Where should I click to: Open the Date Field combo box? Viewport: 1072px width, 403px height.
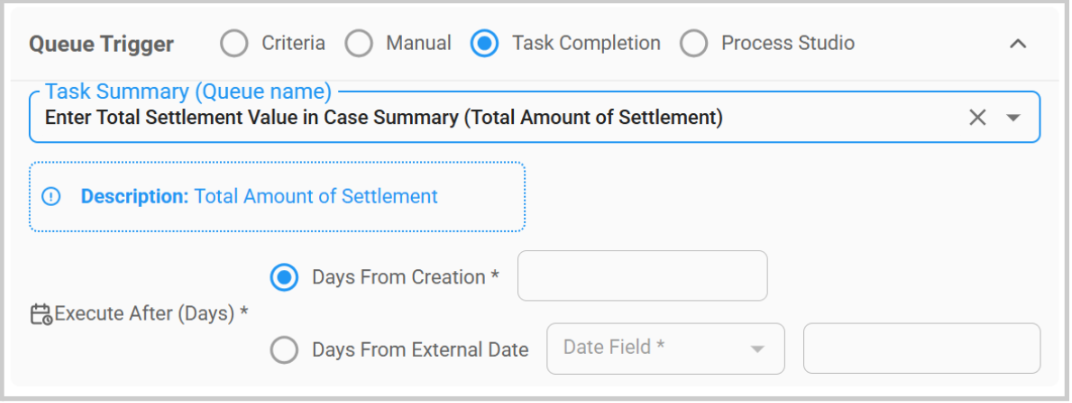coord(650,348)
